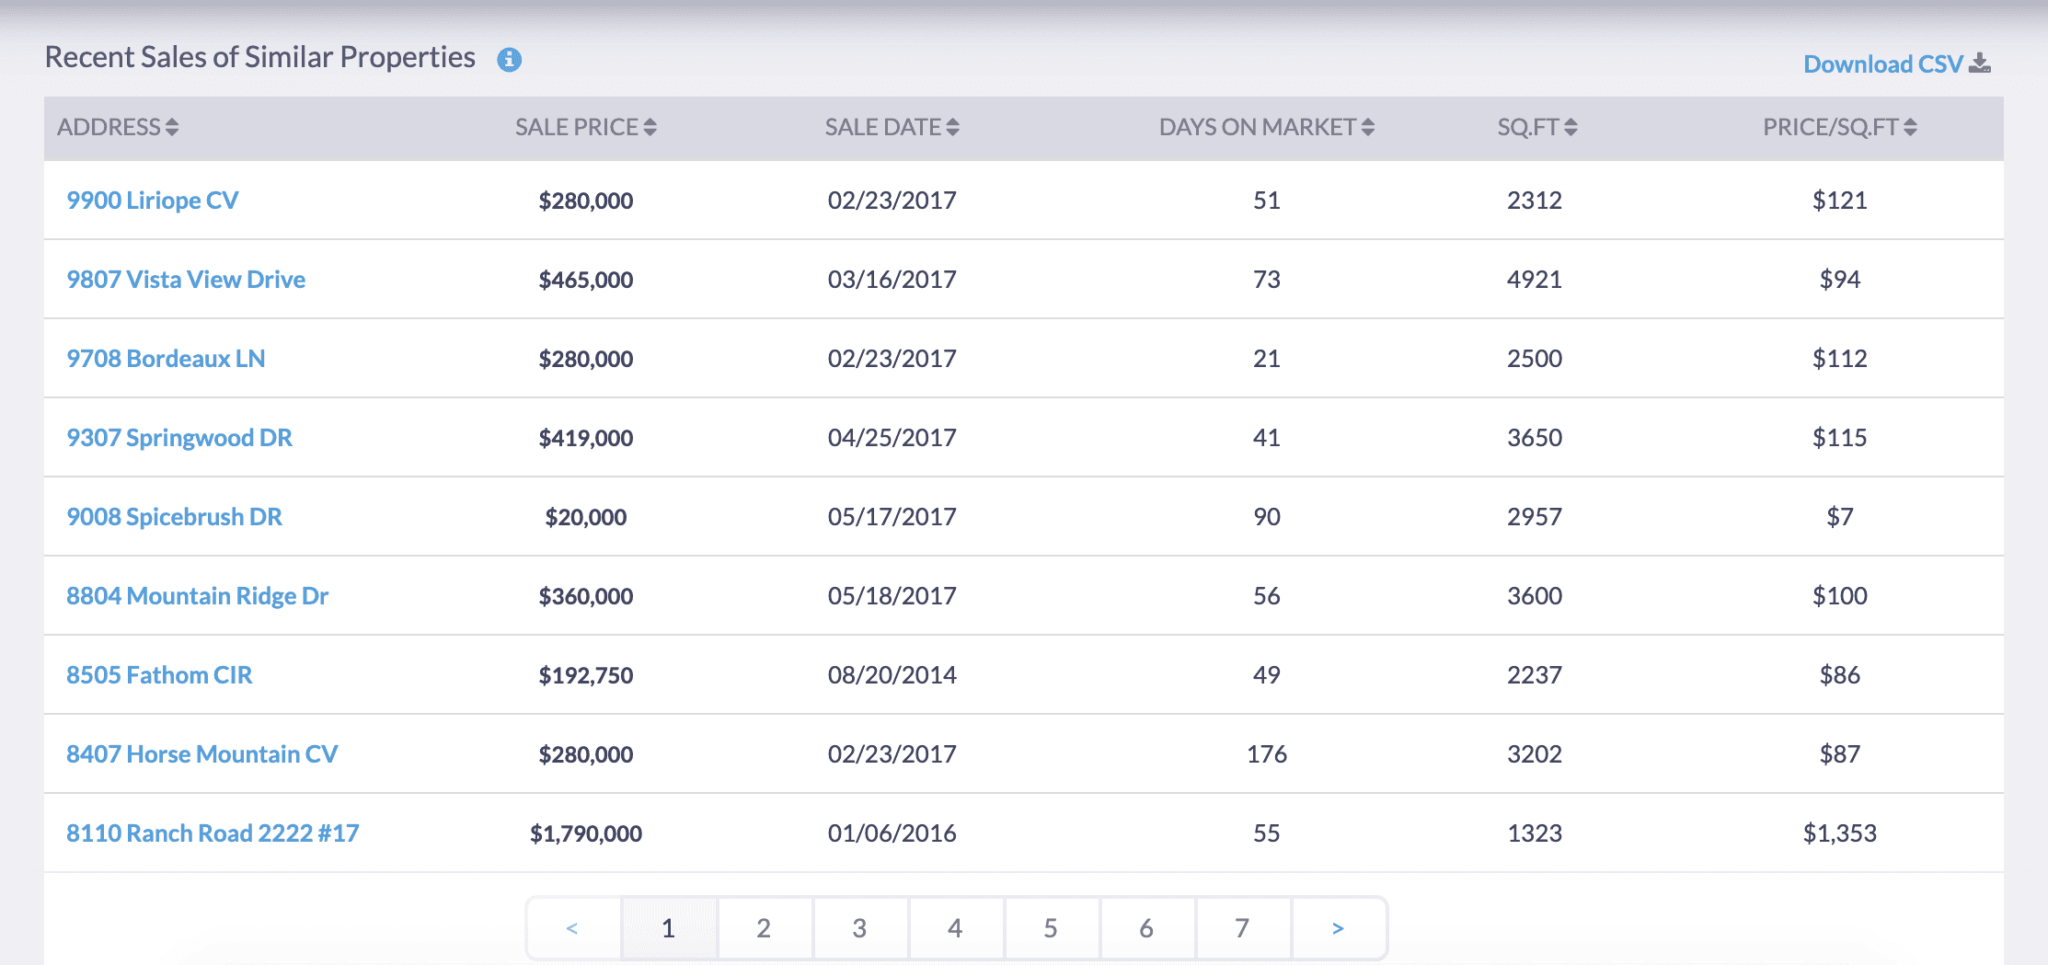This screenshot has height=965, width=2048.
Task: Open the 9807 Vista View Drive listing
Action: tap(186, 279)
